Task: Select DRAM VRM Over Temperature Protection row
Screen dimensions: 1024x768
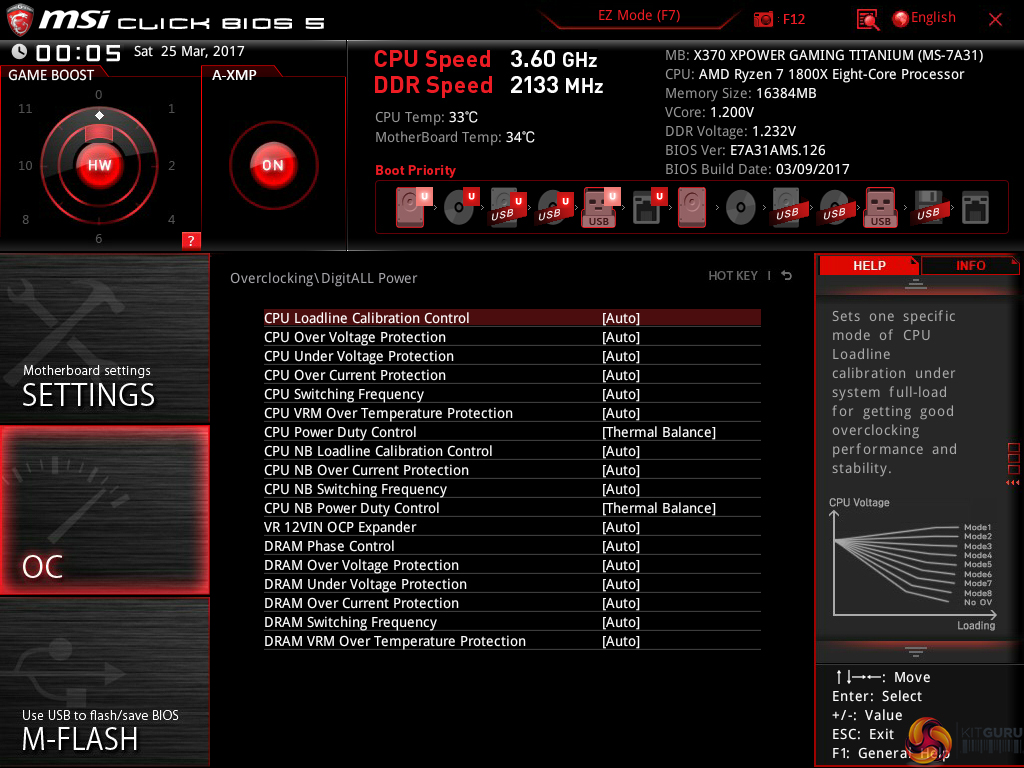Action: coord(512,641)
